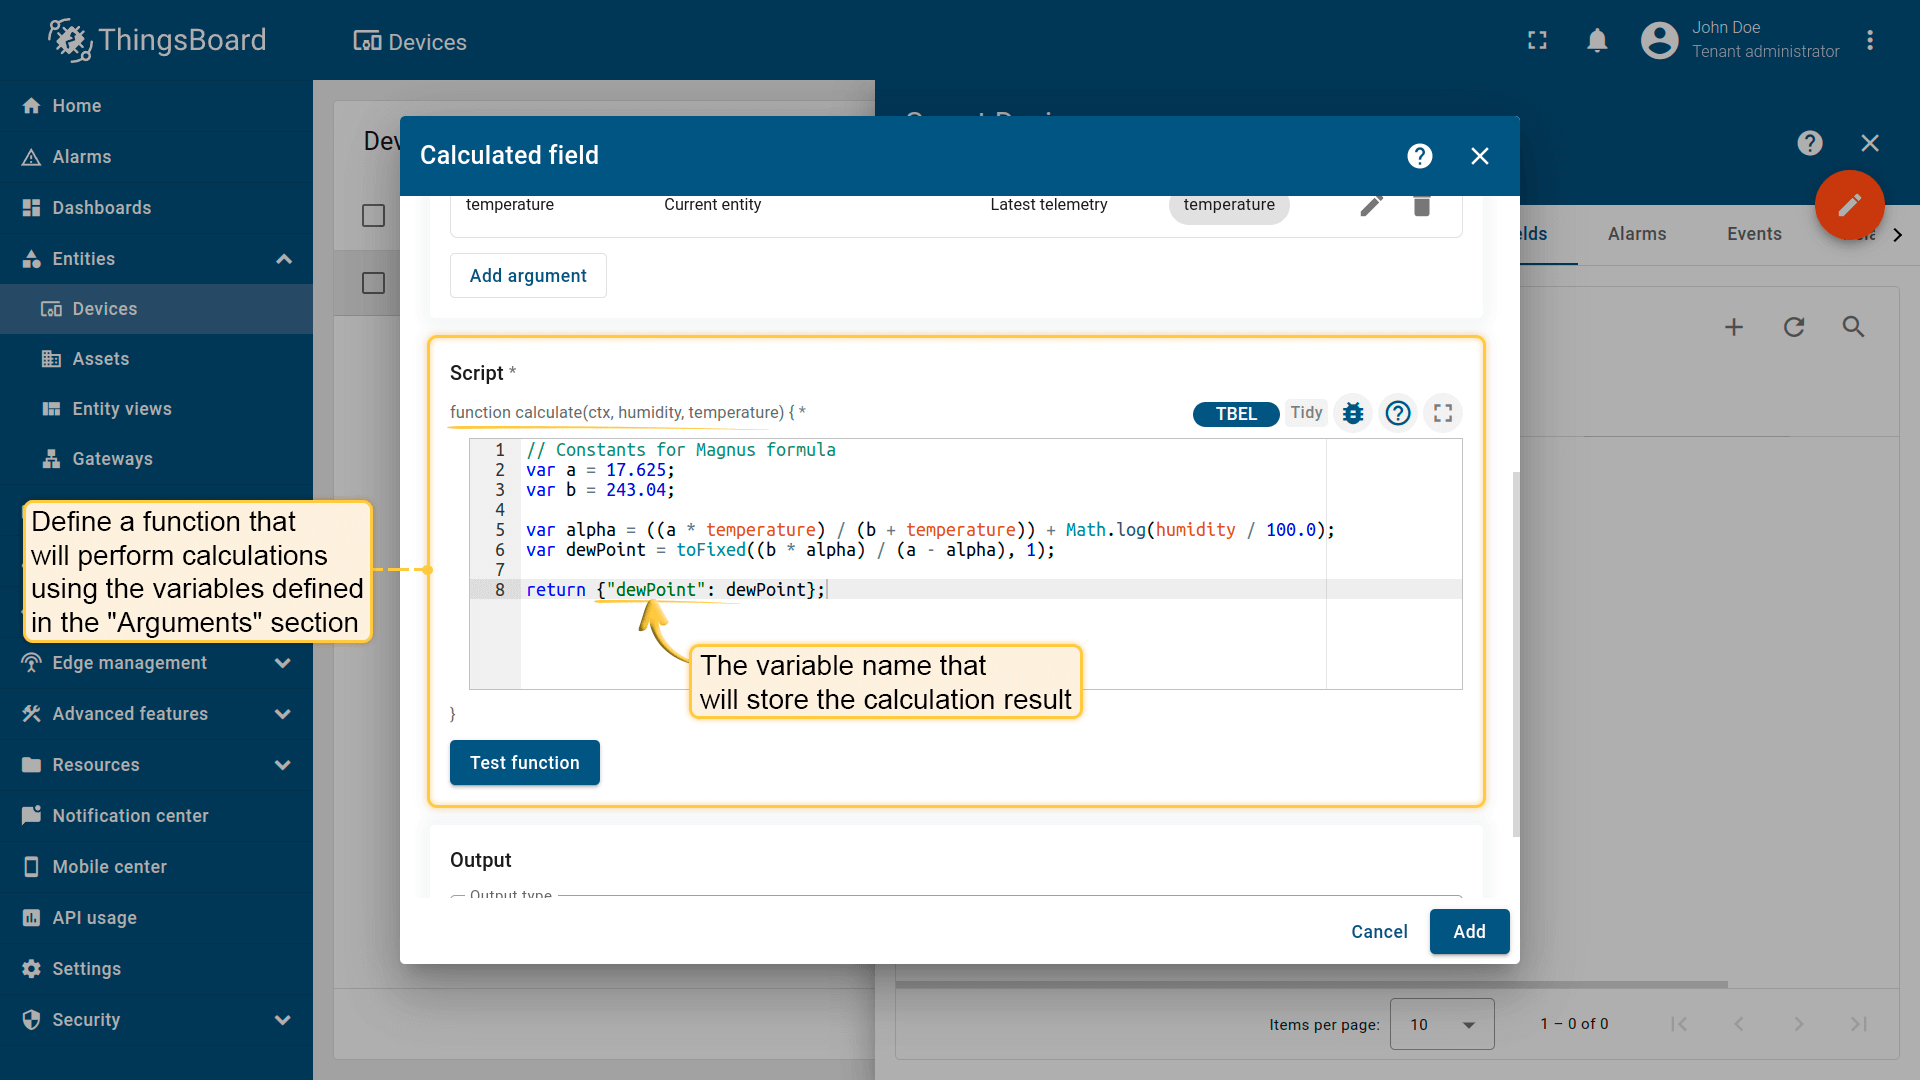
Task: Edit the temperature argument pencil icon
Action: tap(1371, 205)
